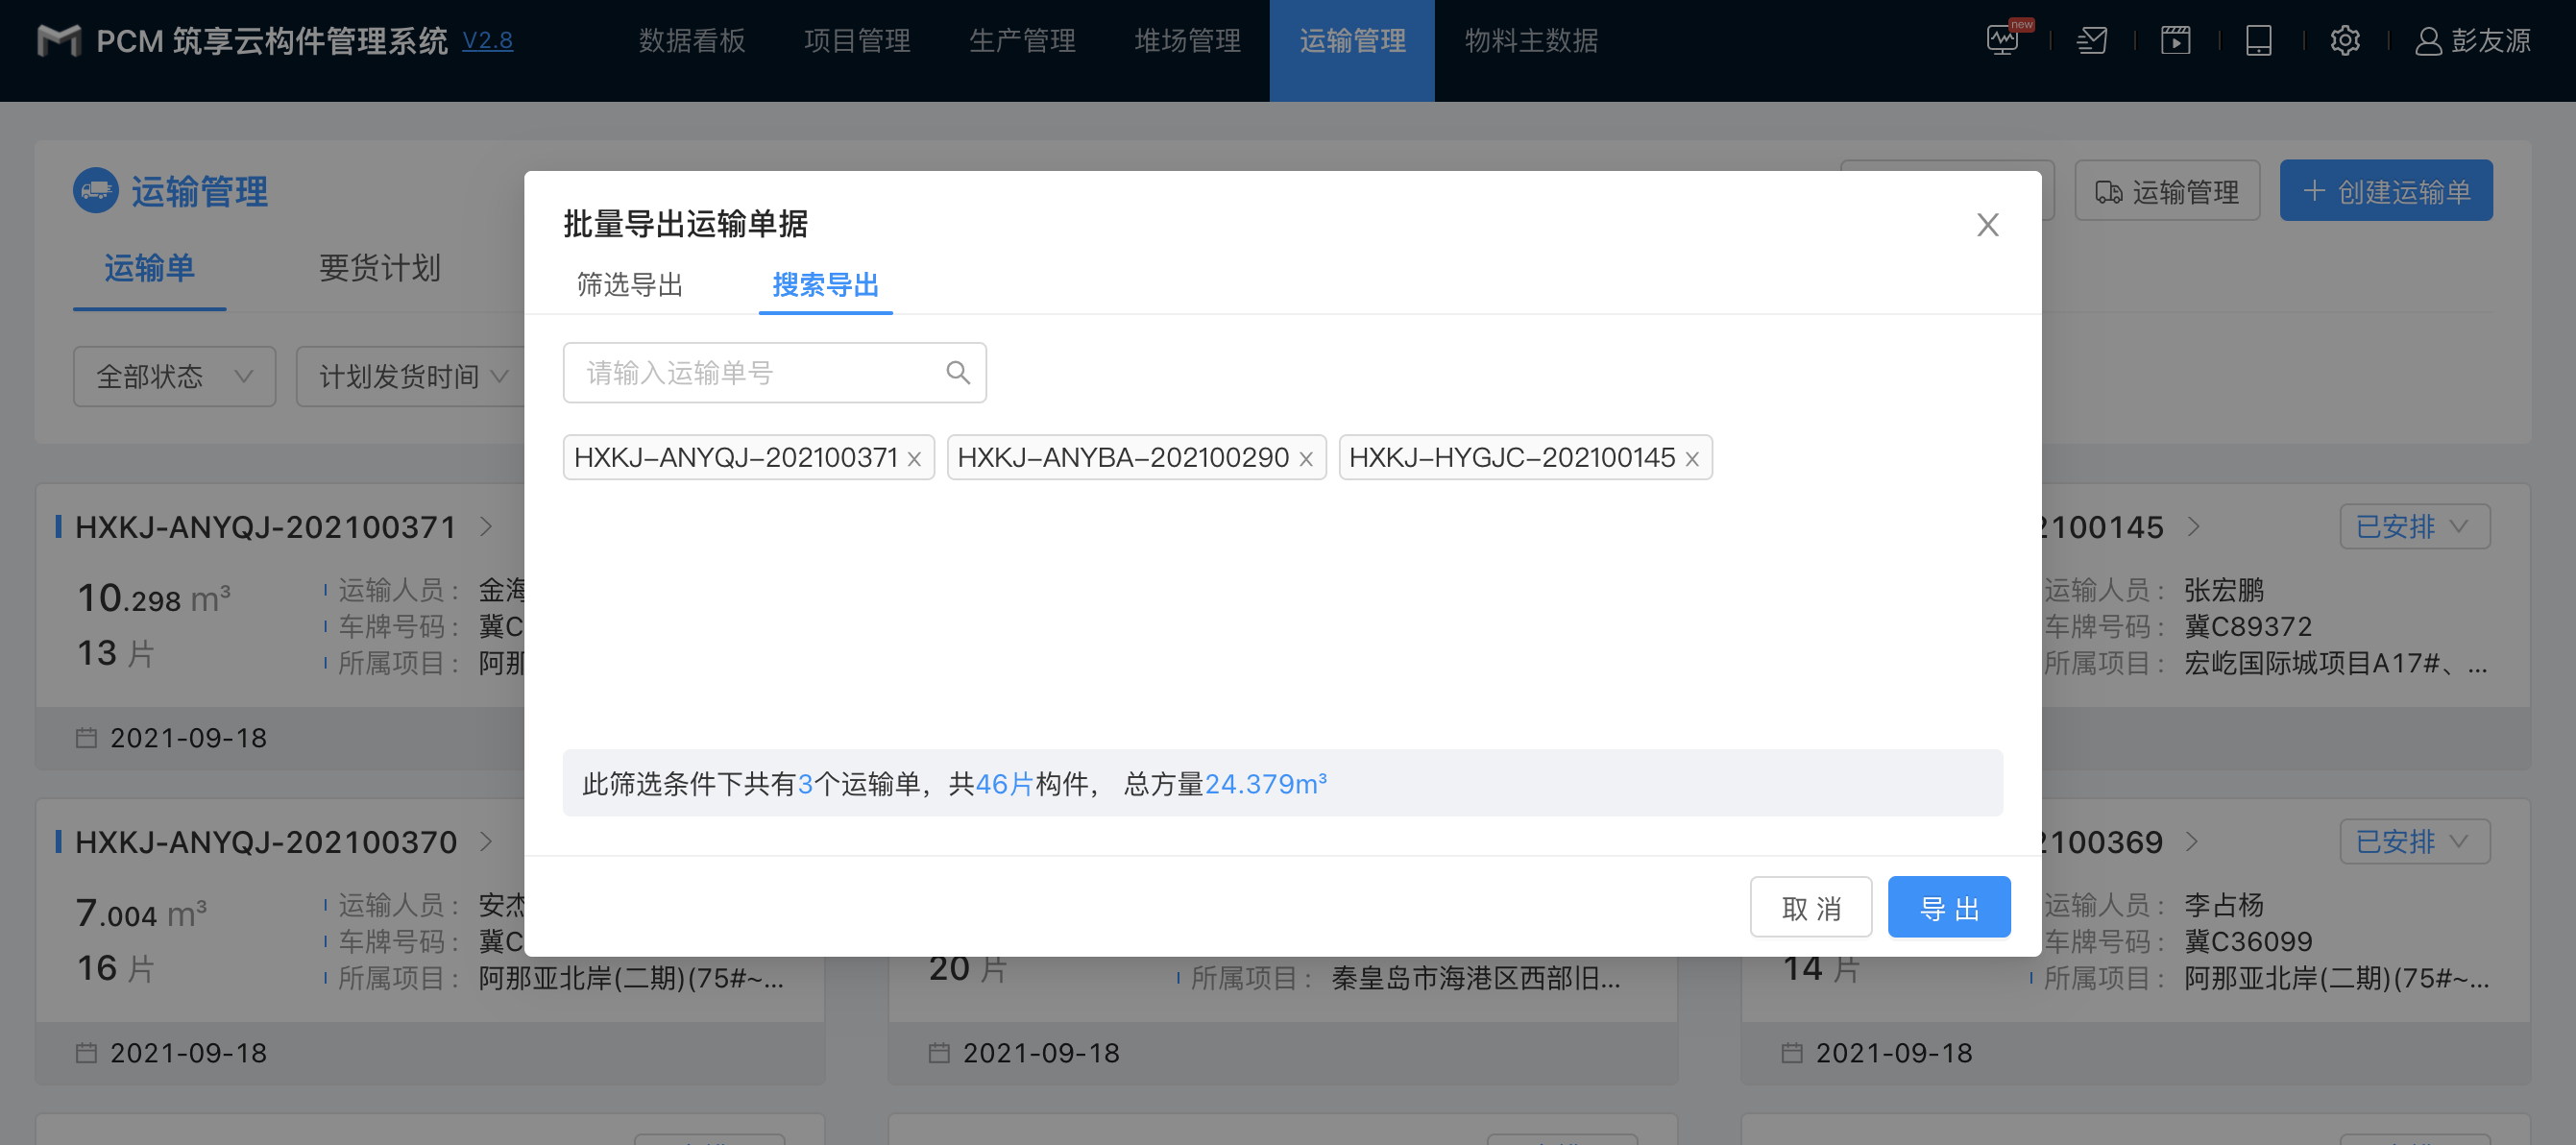The width and height of the screenshot is (2576, 1145).
Task: Open 生产管理 menu
Action: click(1022, 41)
